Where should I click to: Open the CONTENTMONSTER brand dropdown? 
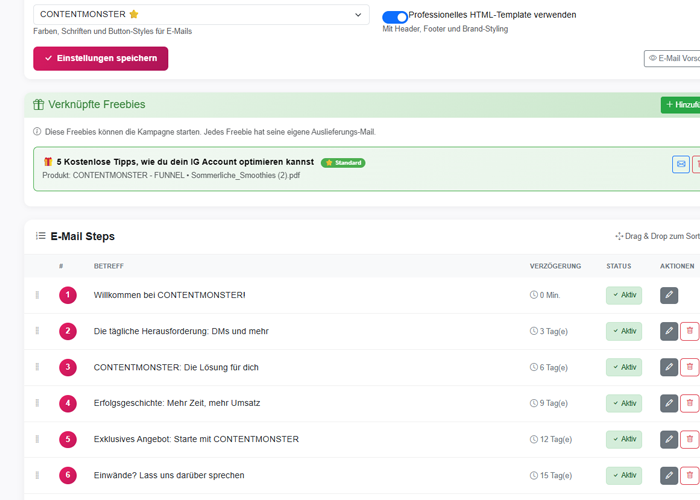coord(201,15)
